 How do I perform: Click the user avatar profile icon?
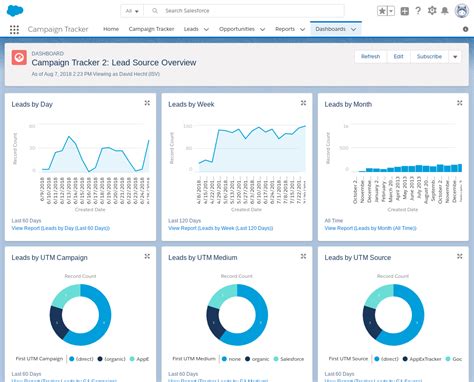(x=462, y=11)
